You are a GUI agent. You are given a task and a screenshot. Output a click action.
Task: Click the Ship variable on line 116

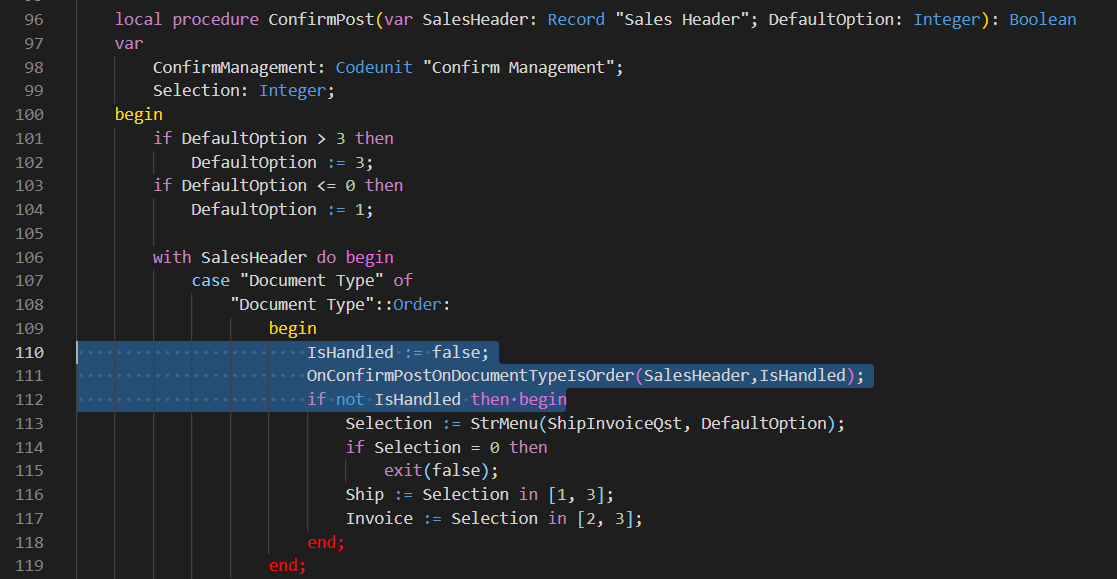(365, 494)
